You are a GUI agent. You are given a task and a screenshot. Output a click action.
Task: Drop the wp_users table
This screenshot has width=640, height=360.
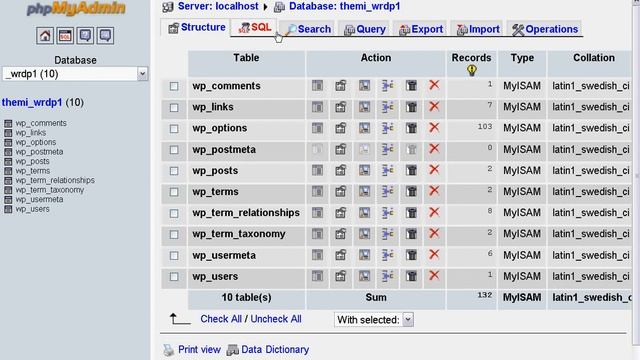[x=434, y=276]
